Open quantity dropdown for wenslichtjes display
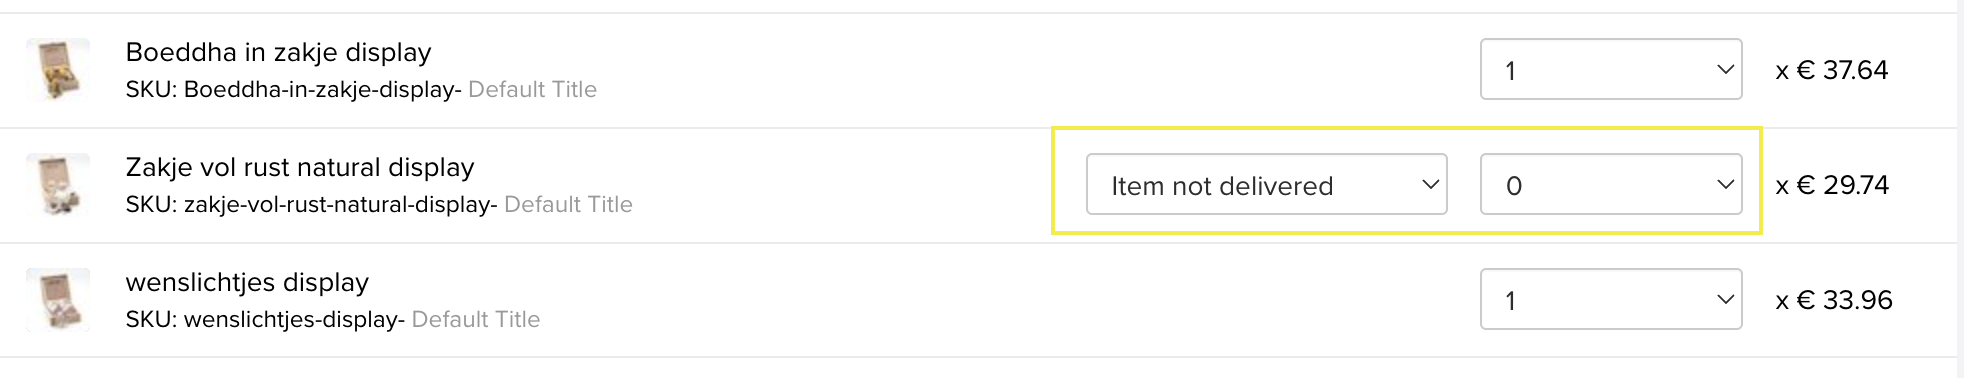The height and width of the screenshot is (378, 1964). tap(1611, 299)
